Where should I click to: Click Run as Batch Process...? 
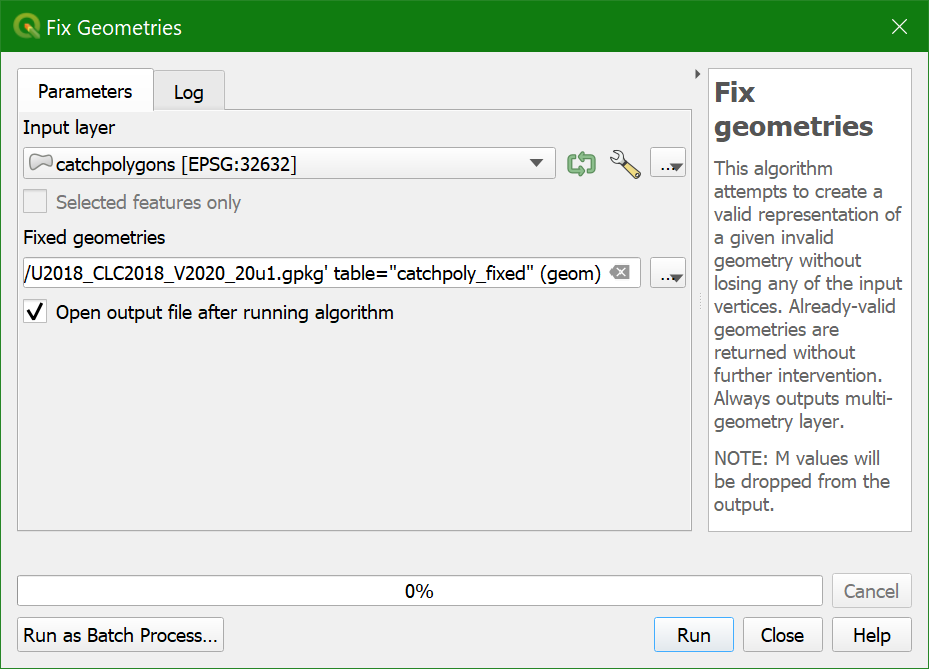click(x=120, y=635)
